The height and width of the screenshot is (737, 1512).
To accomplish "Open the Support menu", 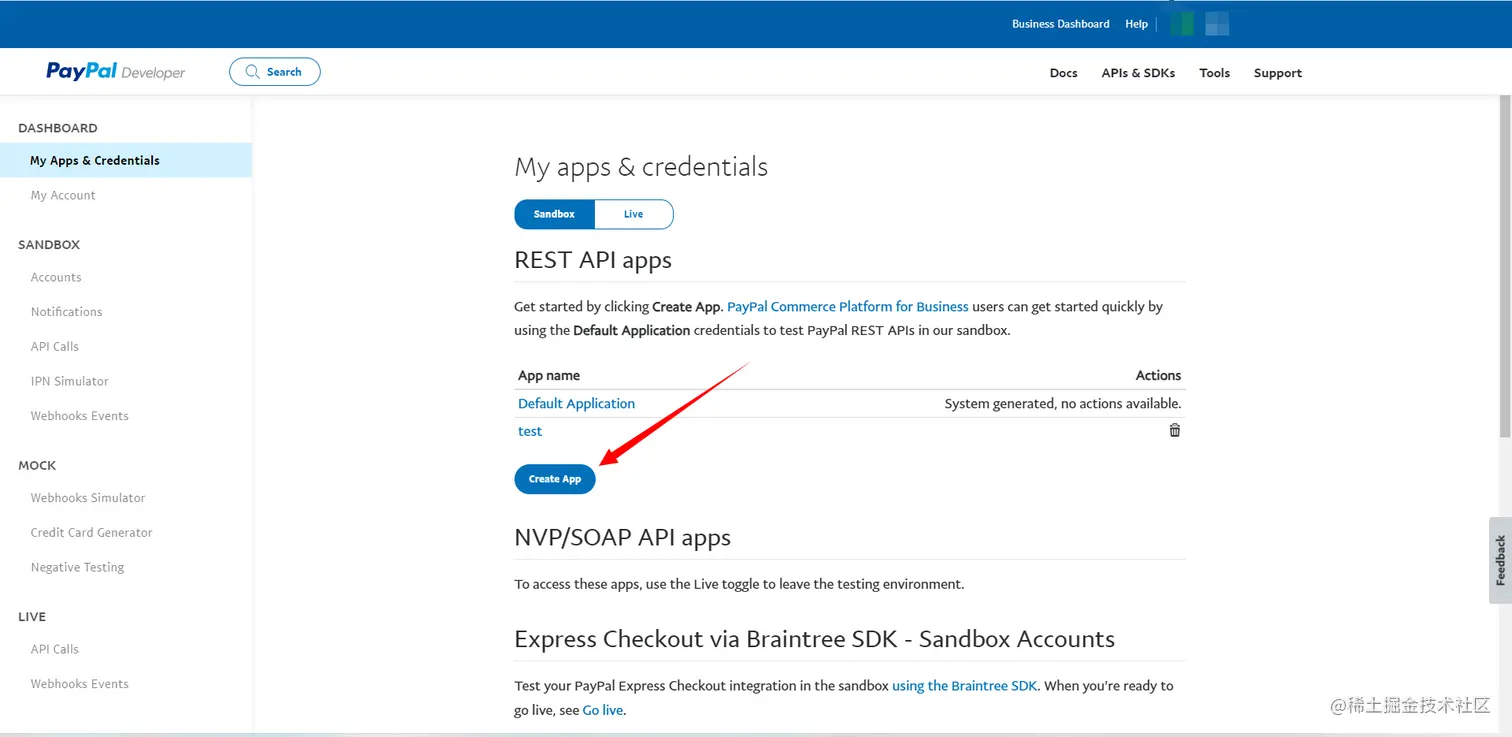I will [x=1277, y=73].
